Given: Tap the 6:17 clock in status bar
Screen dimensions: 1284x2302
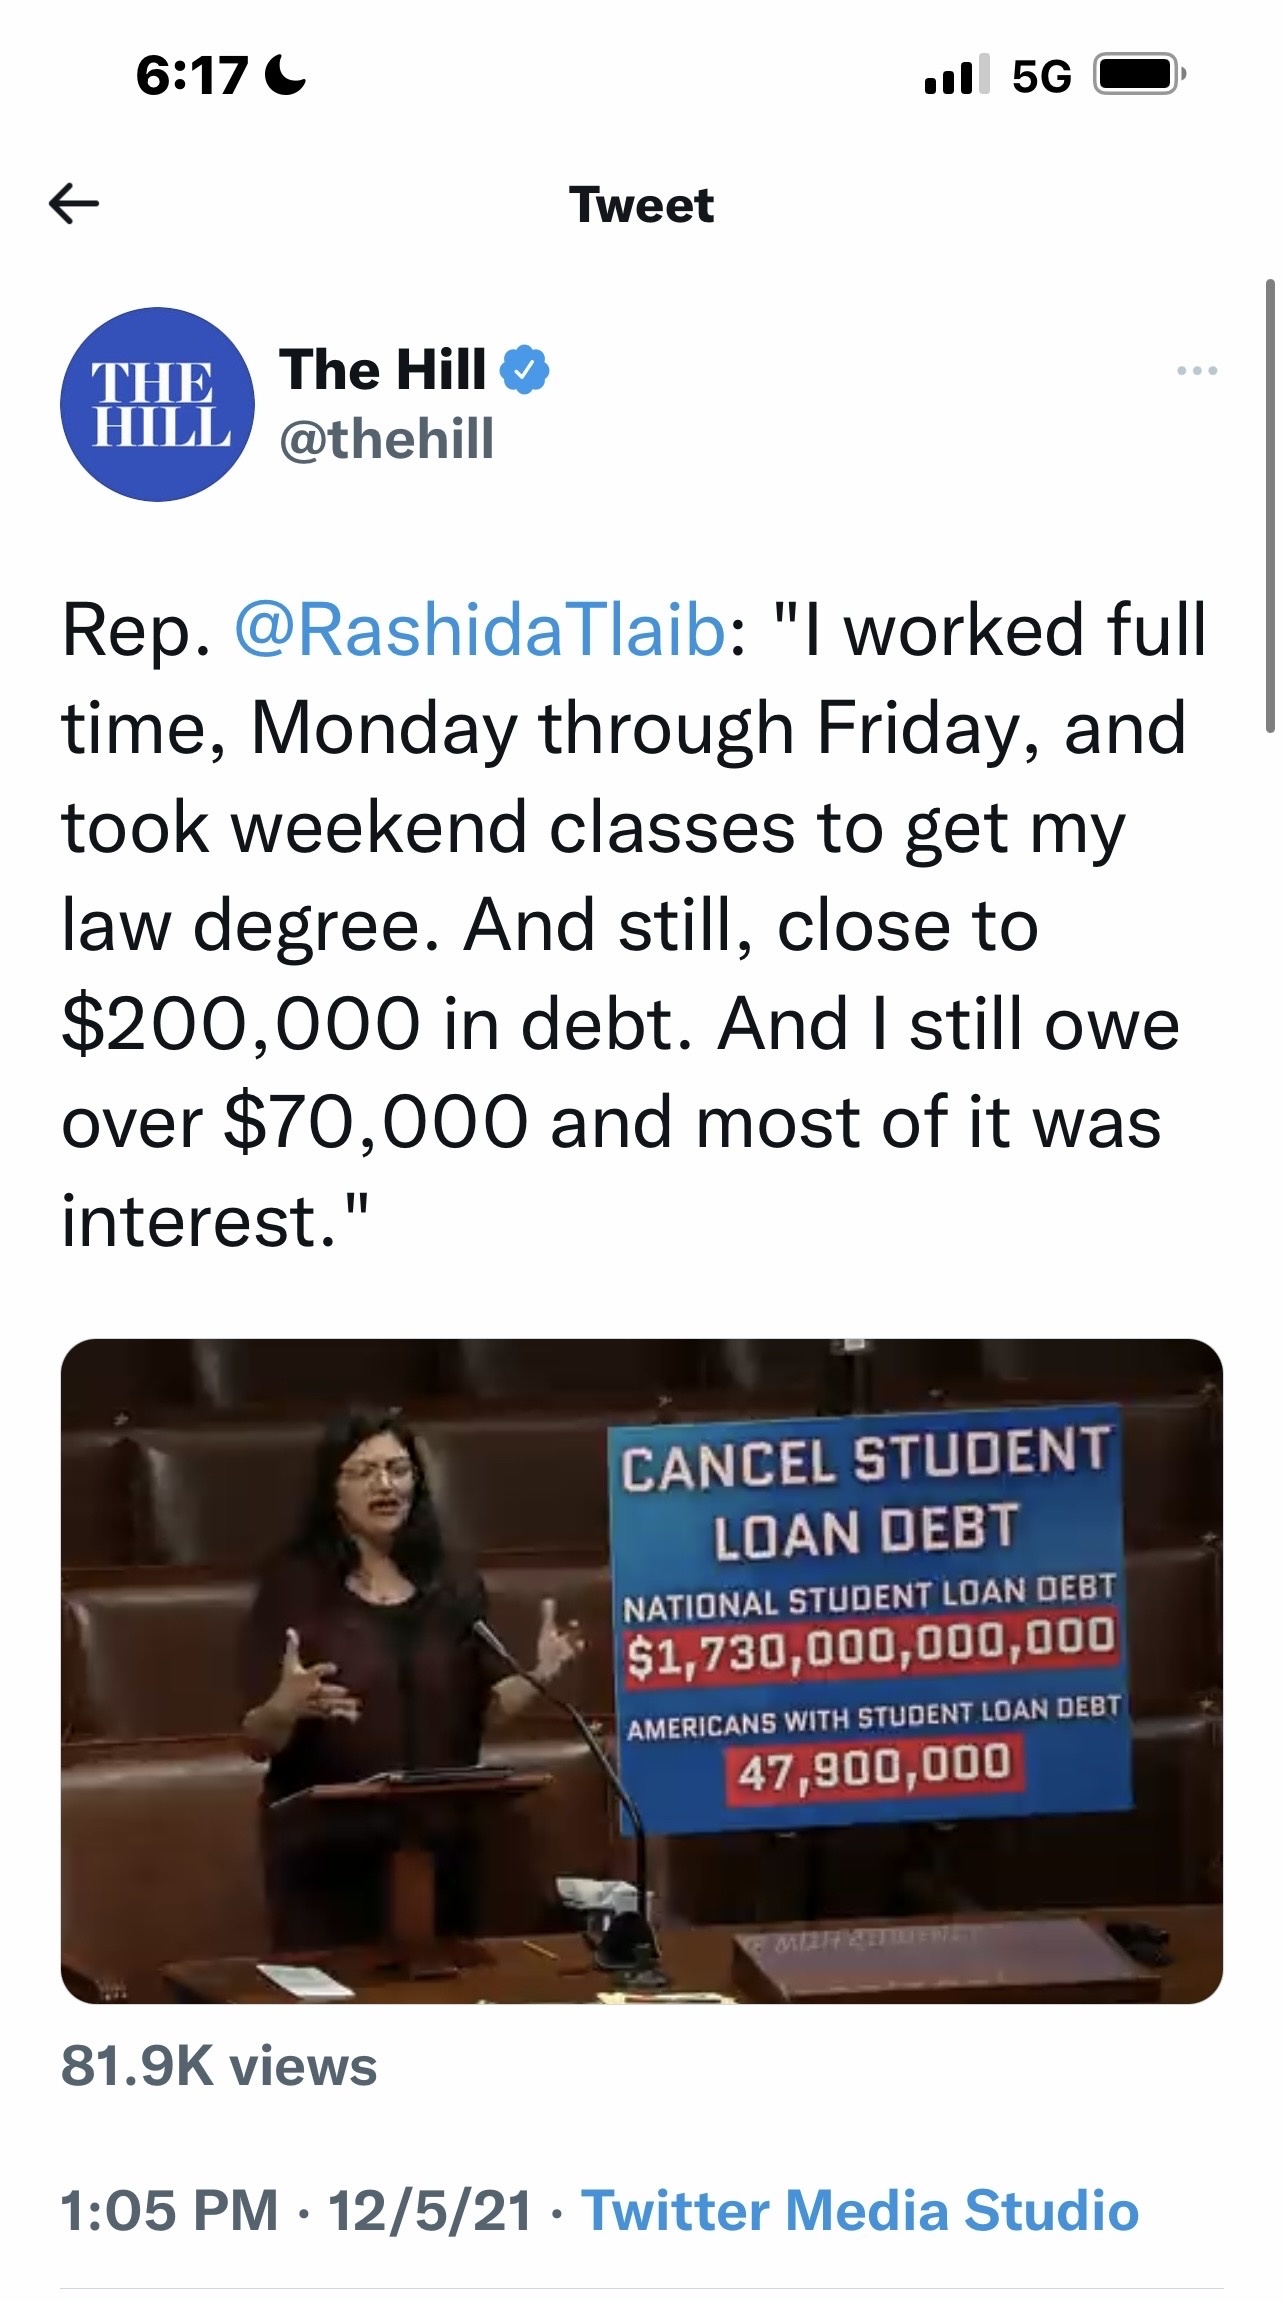Looking at the screenshot, I should (192, 76).
